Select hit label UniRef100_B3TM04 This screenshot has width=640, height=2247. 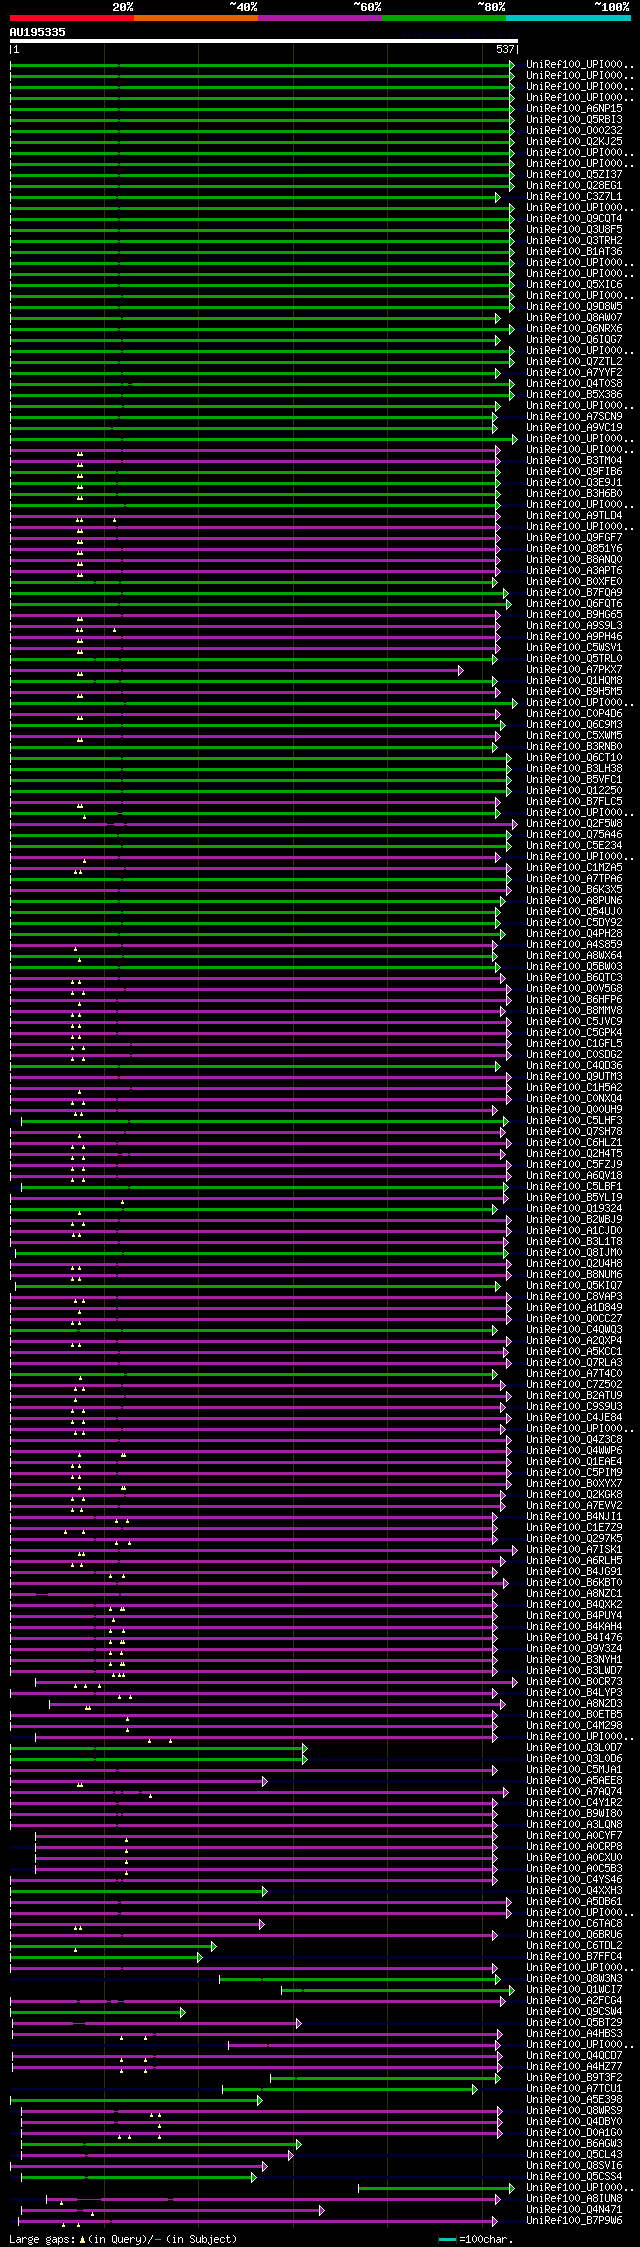pos(574,461)
